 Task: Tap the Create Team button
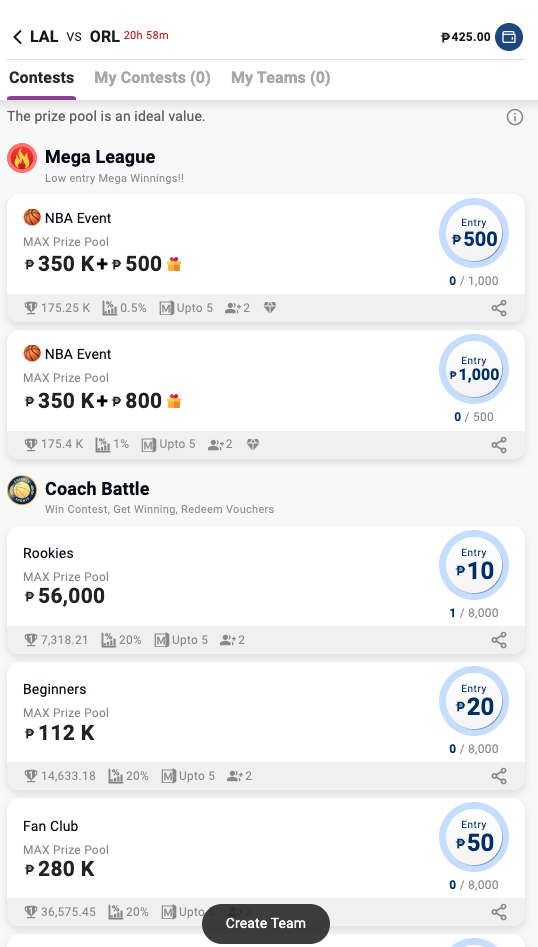coord(266,923)
